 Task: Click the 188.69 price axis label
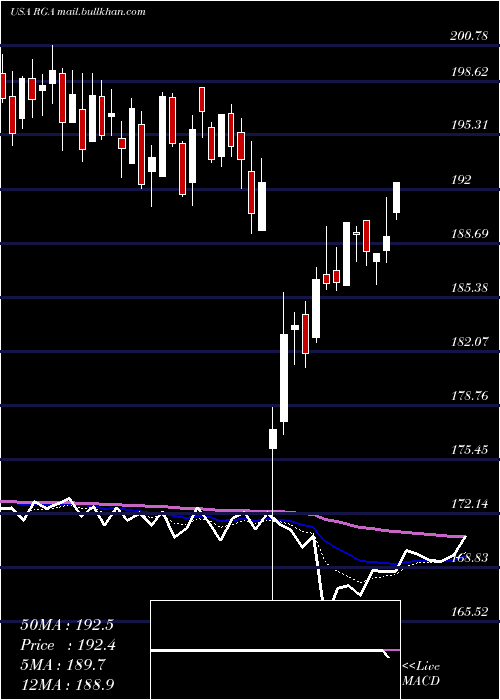point(469,233)
